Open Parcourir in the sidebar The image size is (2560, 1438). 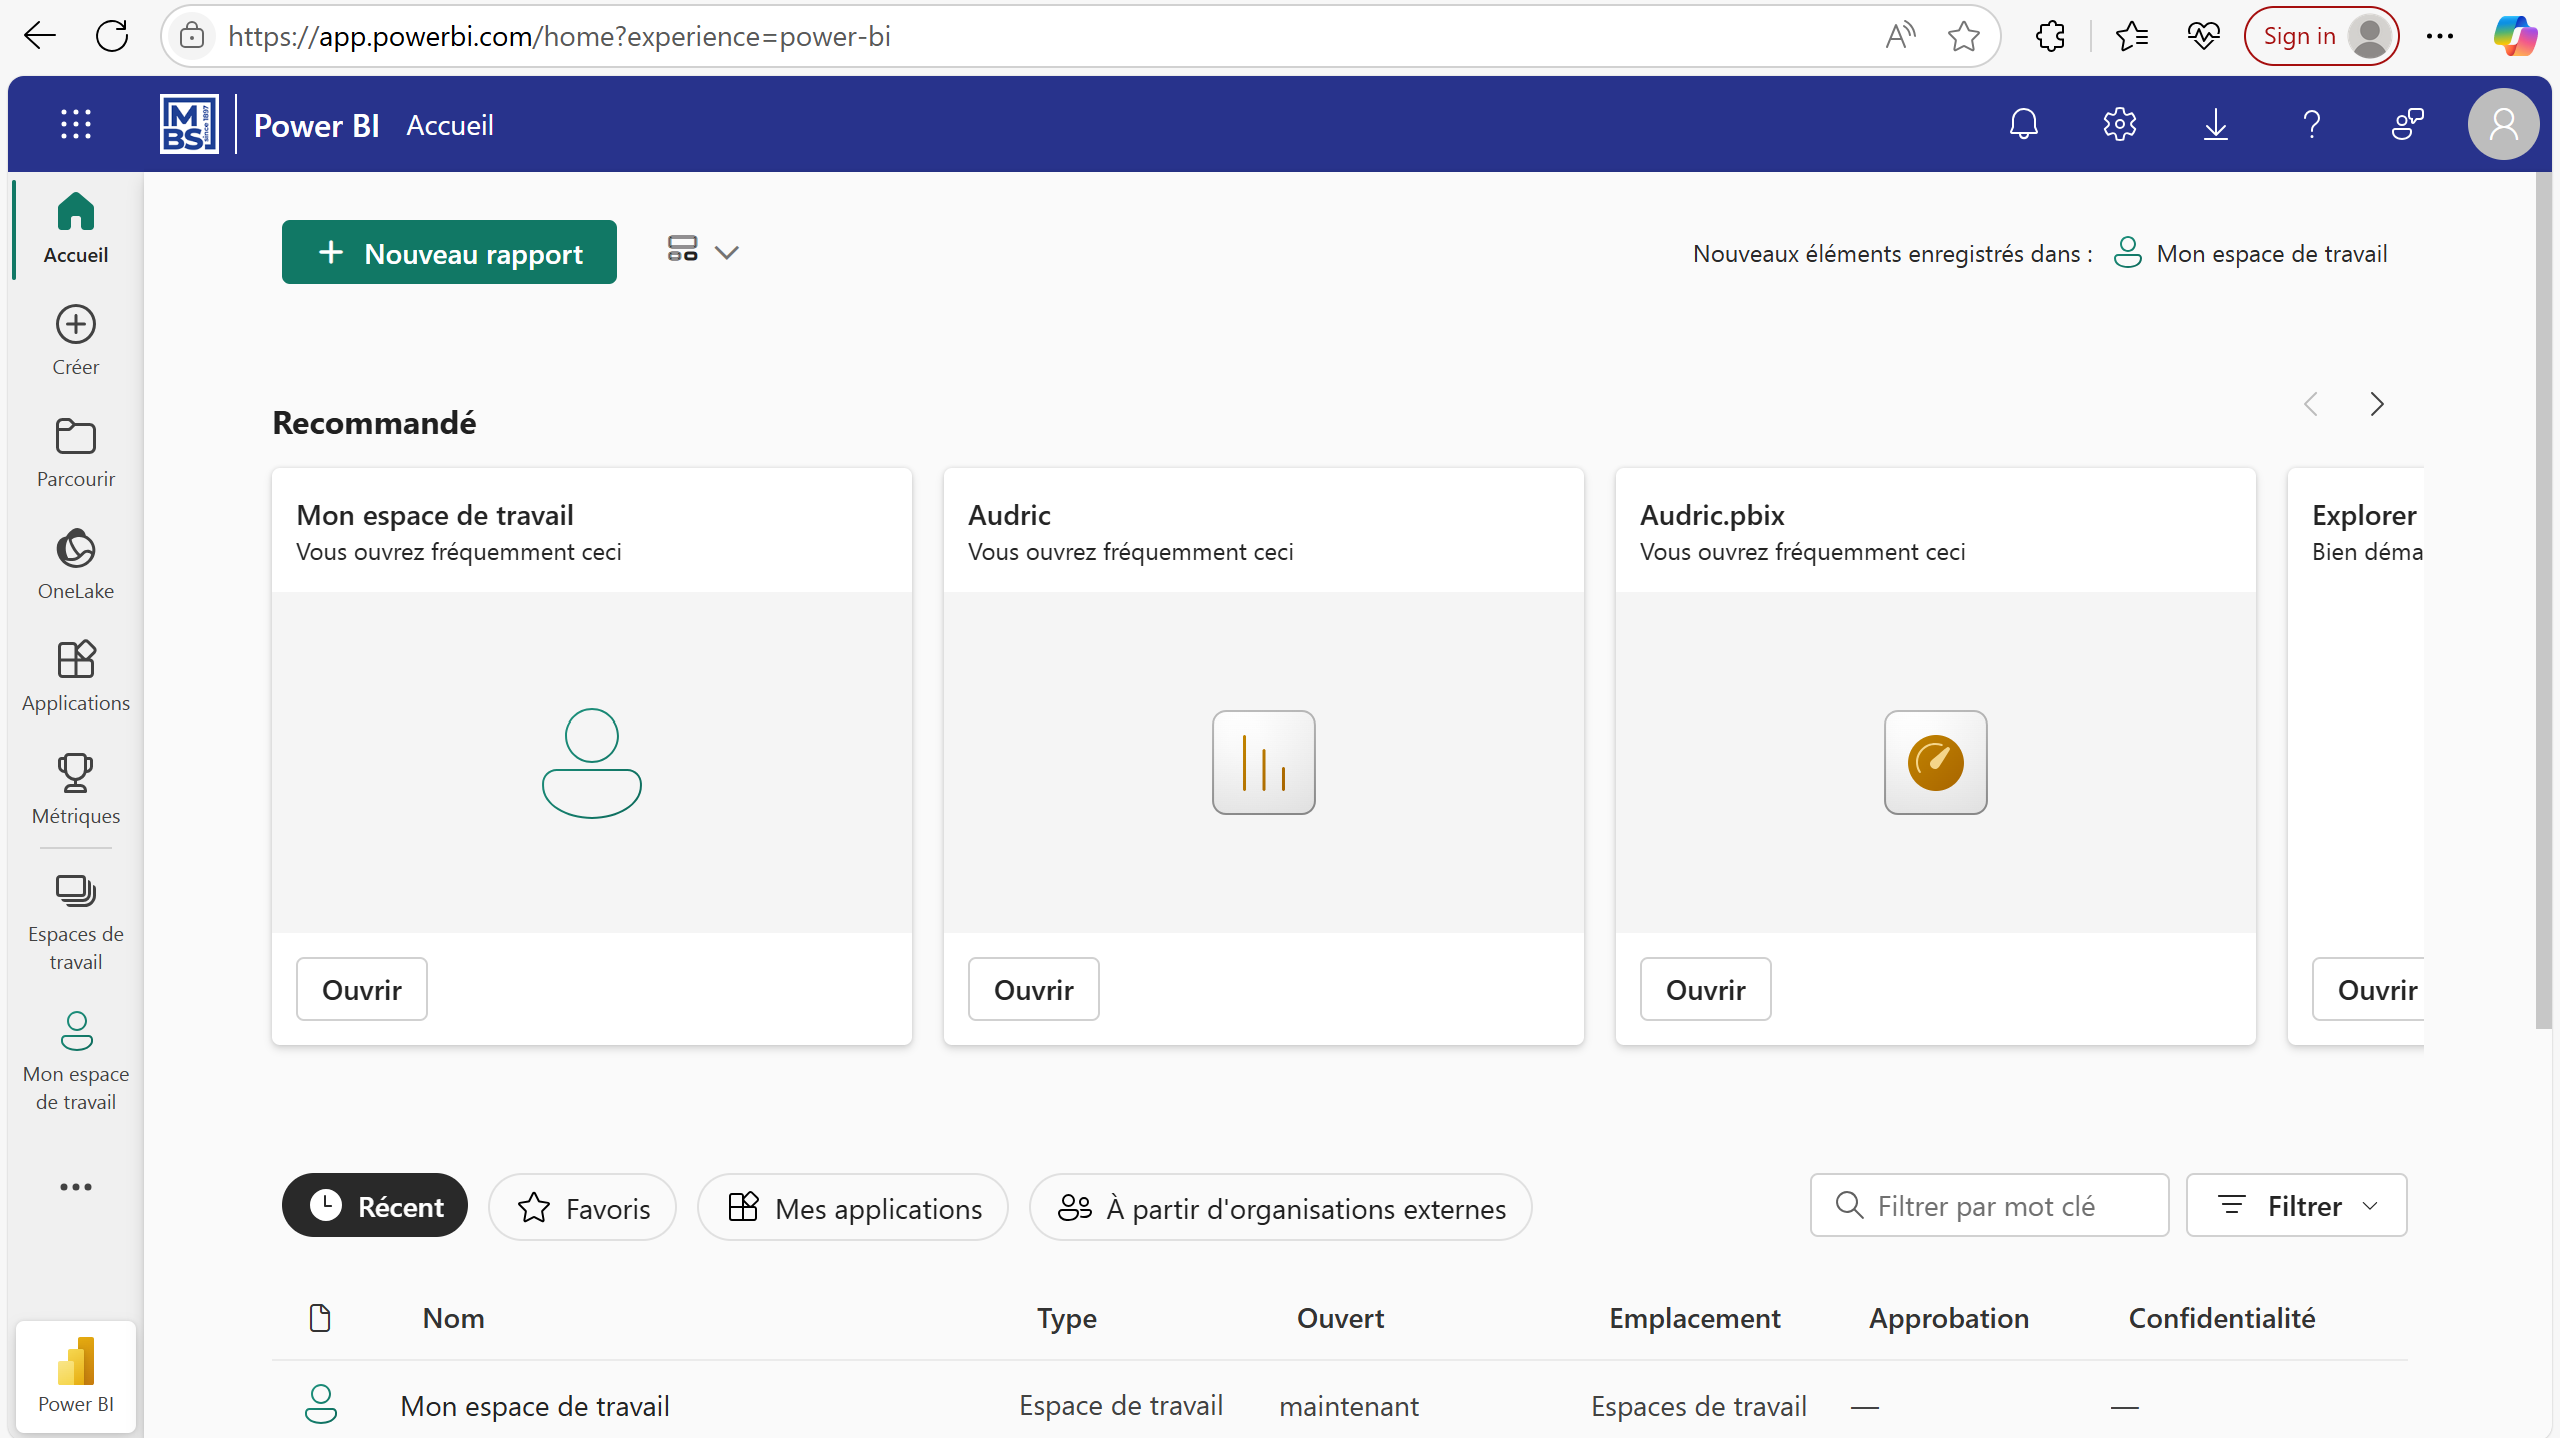tap(76, 453)
